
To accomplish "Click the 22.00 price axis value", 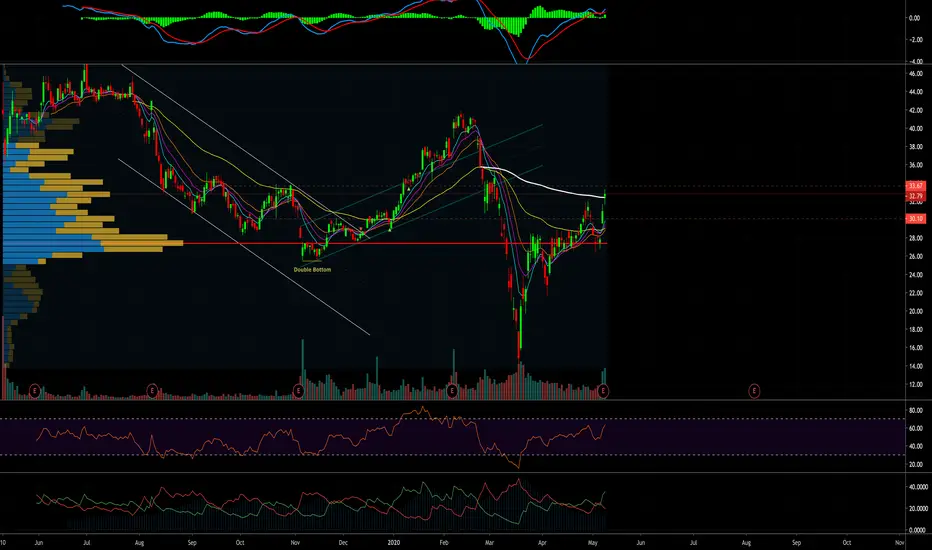I will pyautogui.click(x=915, y=293).
